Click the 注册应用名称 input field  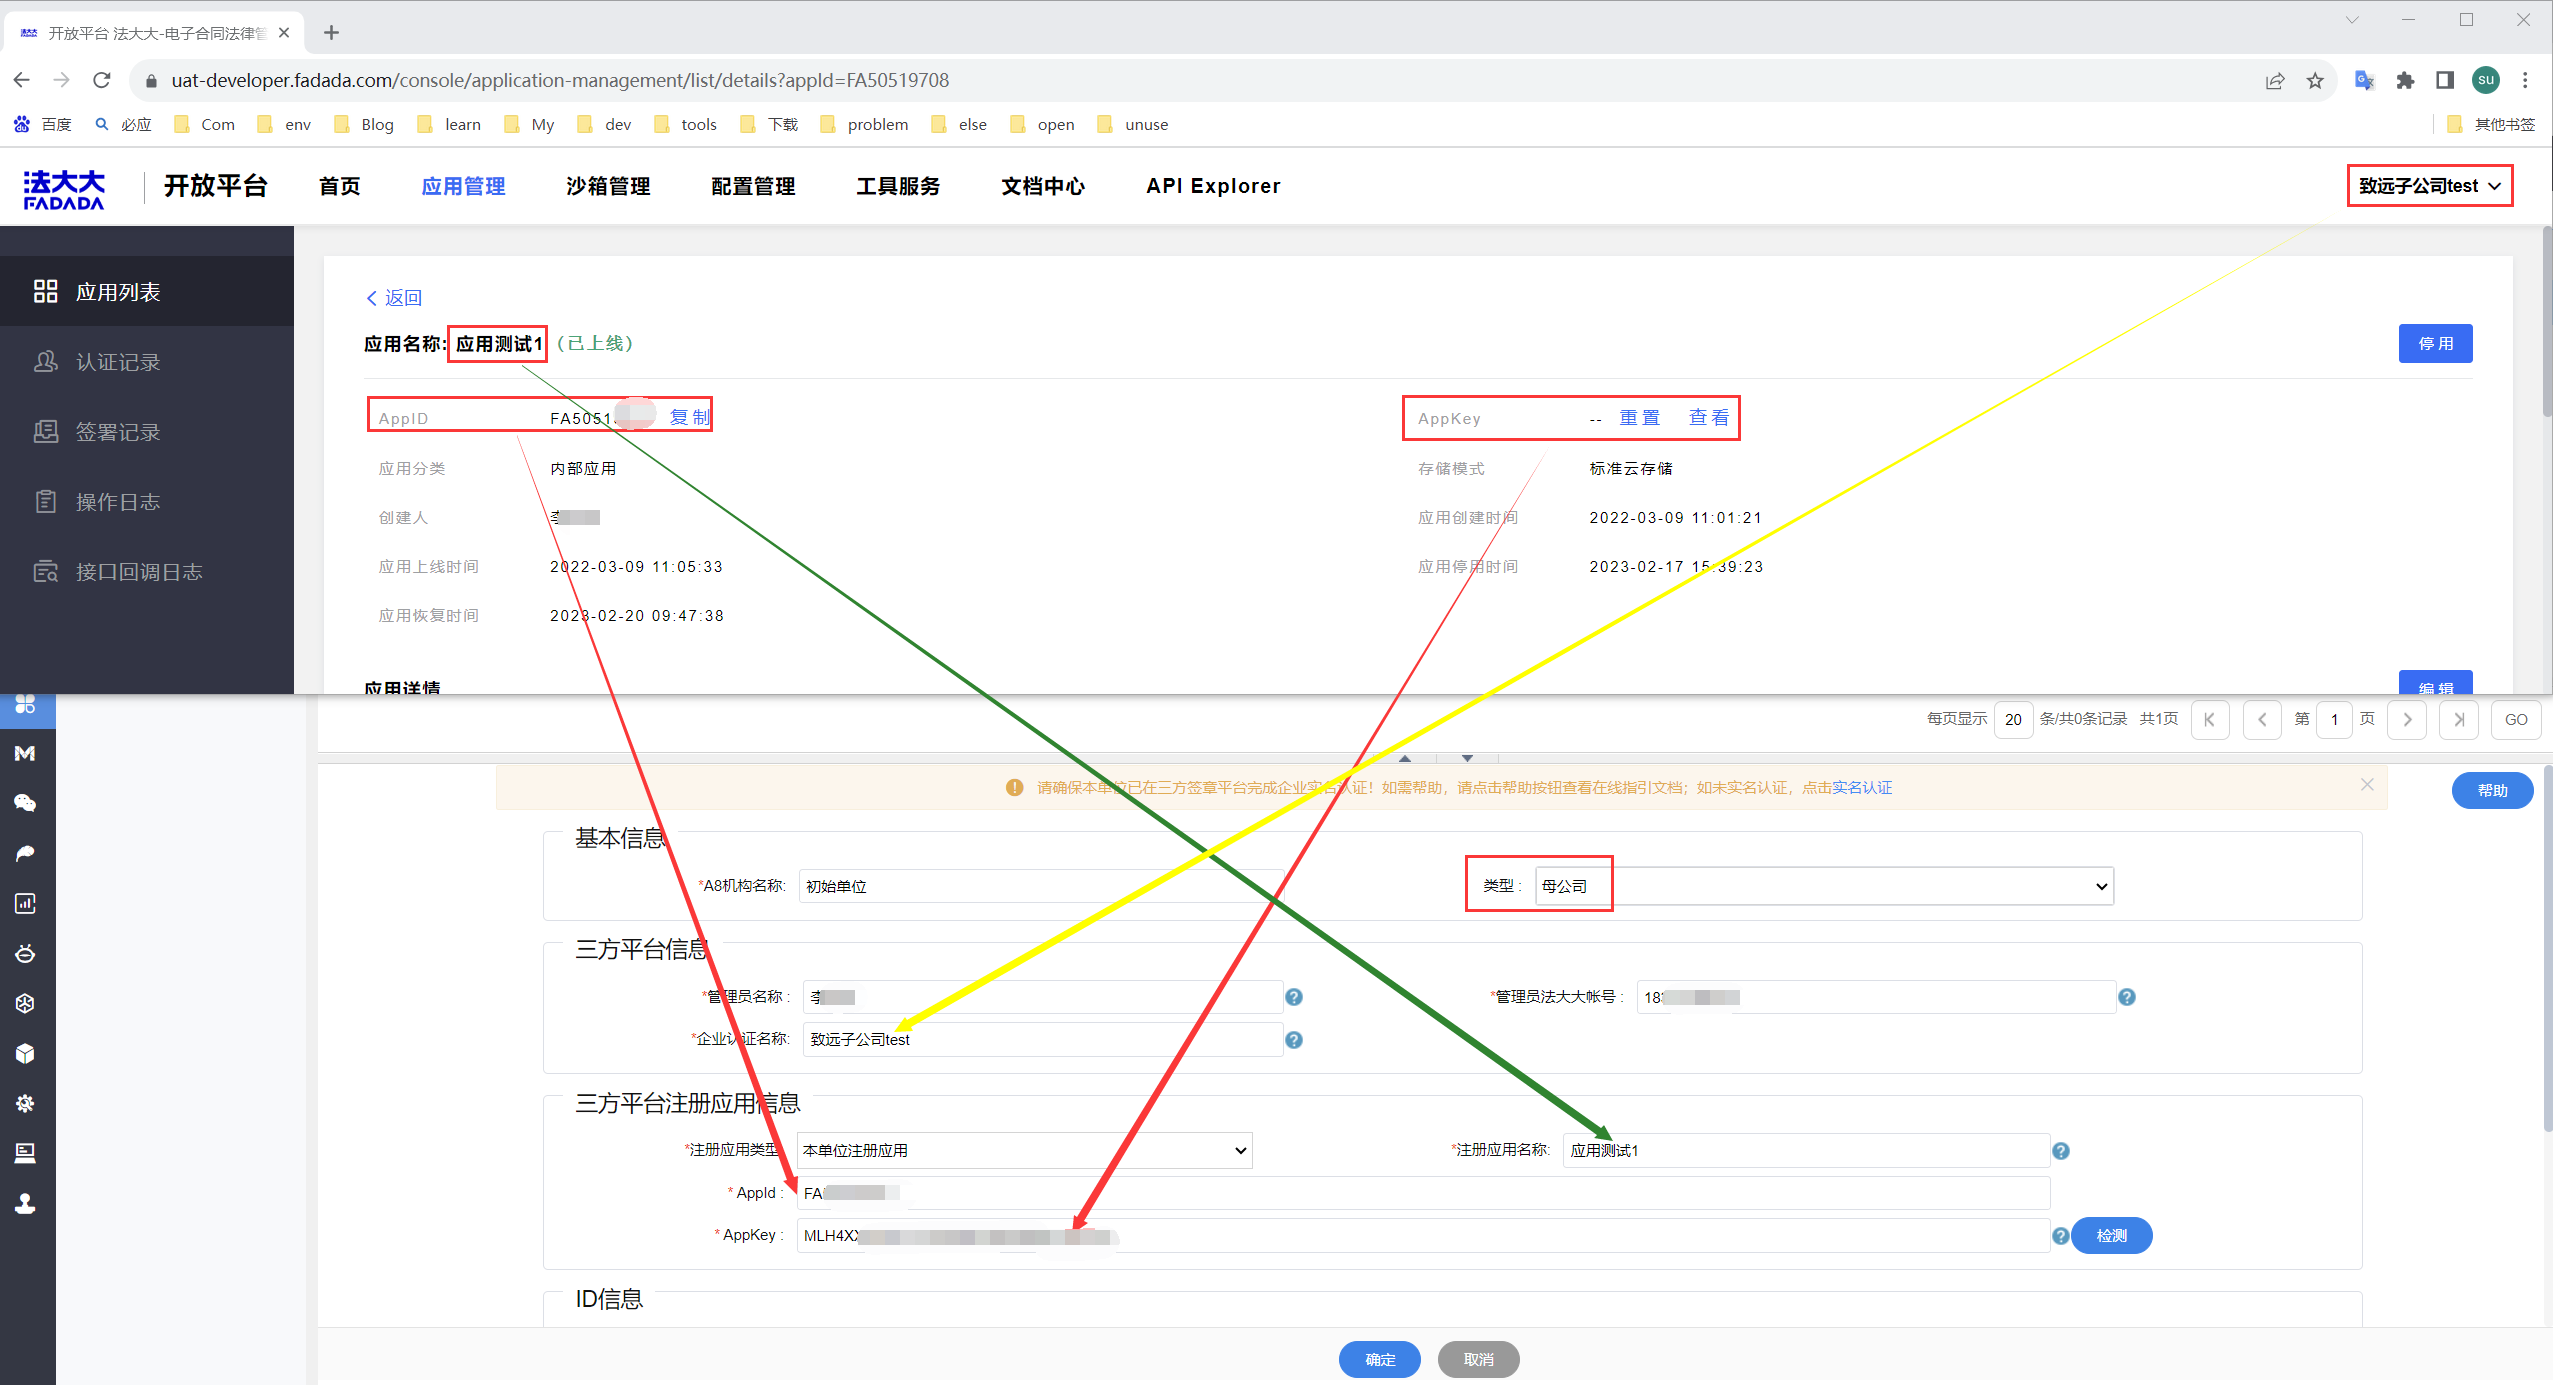(1804, 1150)
